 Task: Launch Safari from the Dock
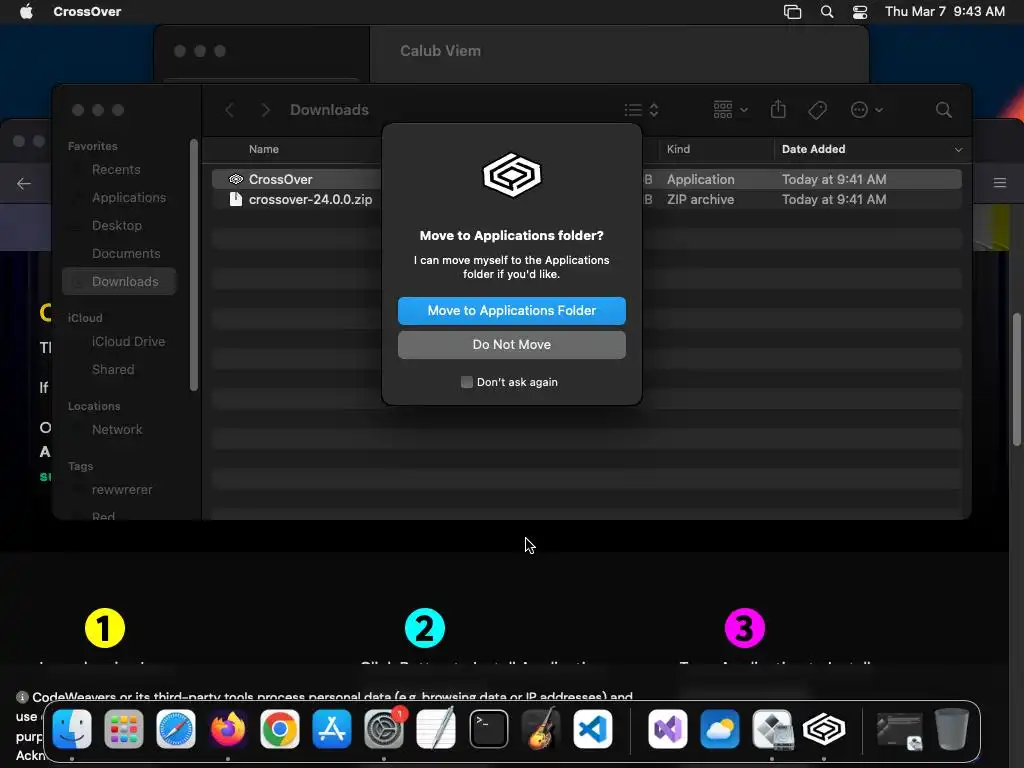pyautogui.click(x=176, y=729)
